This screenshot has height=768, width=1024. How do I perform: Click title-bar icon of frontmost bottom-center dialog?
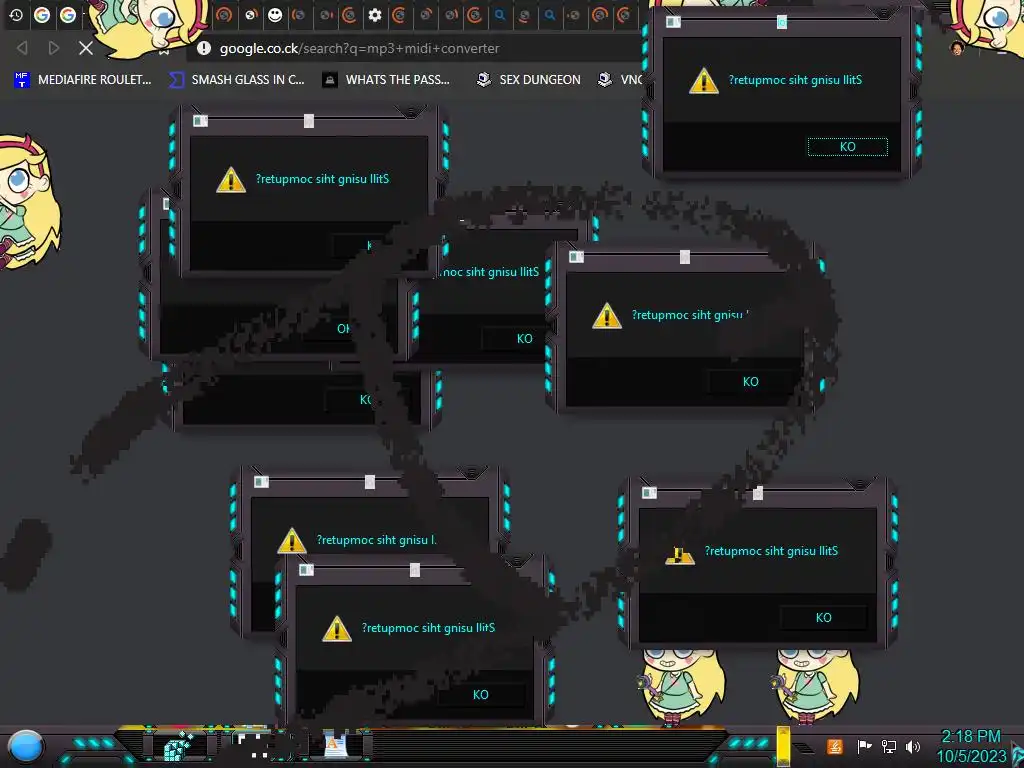click(306, 570)
